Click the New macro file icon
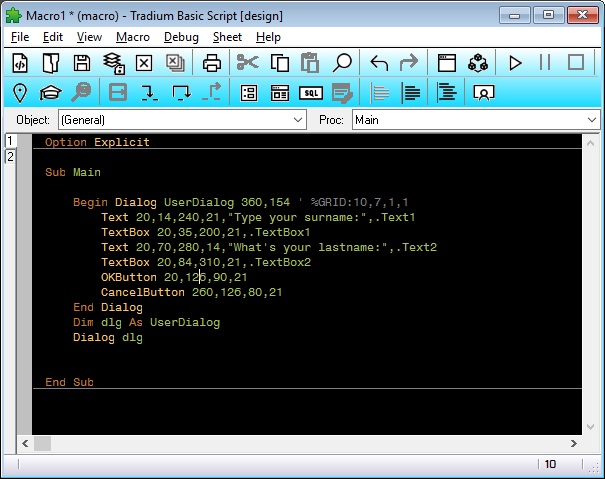The width and height of the screenshot is (605, 479). point(19,63)
